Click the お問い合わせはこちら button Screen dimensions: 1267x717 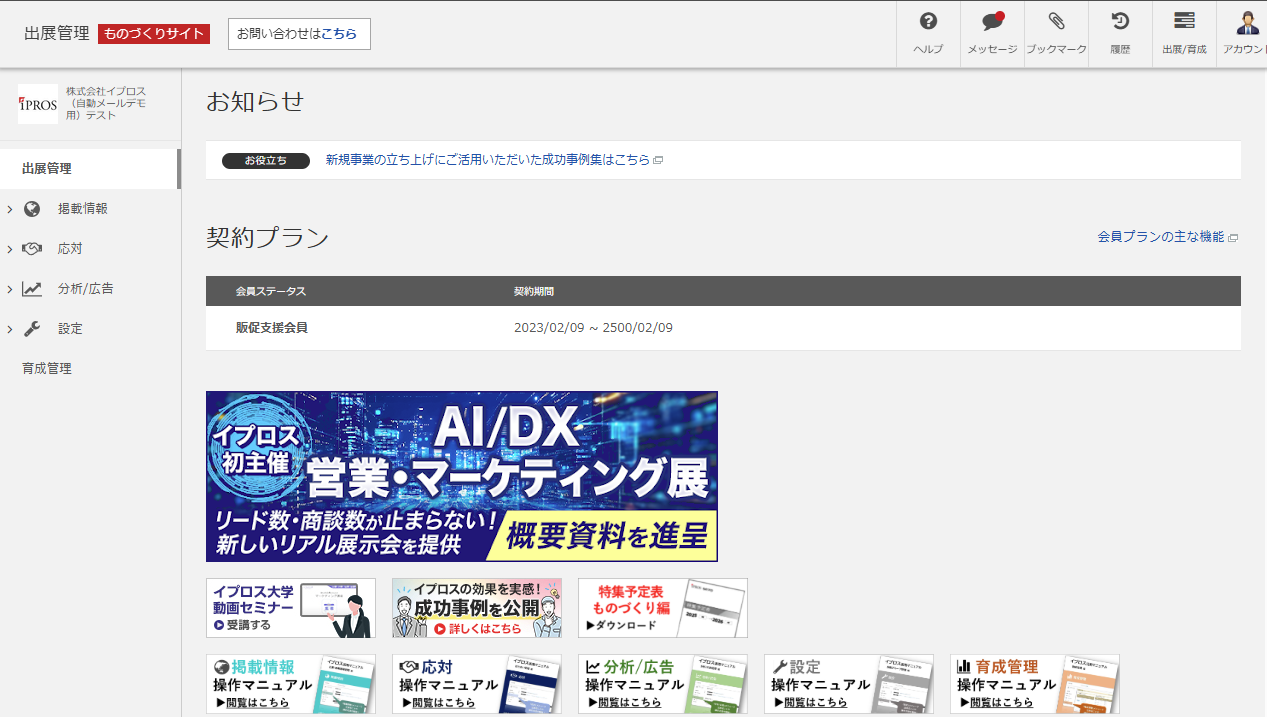(298, 34)
